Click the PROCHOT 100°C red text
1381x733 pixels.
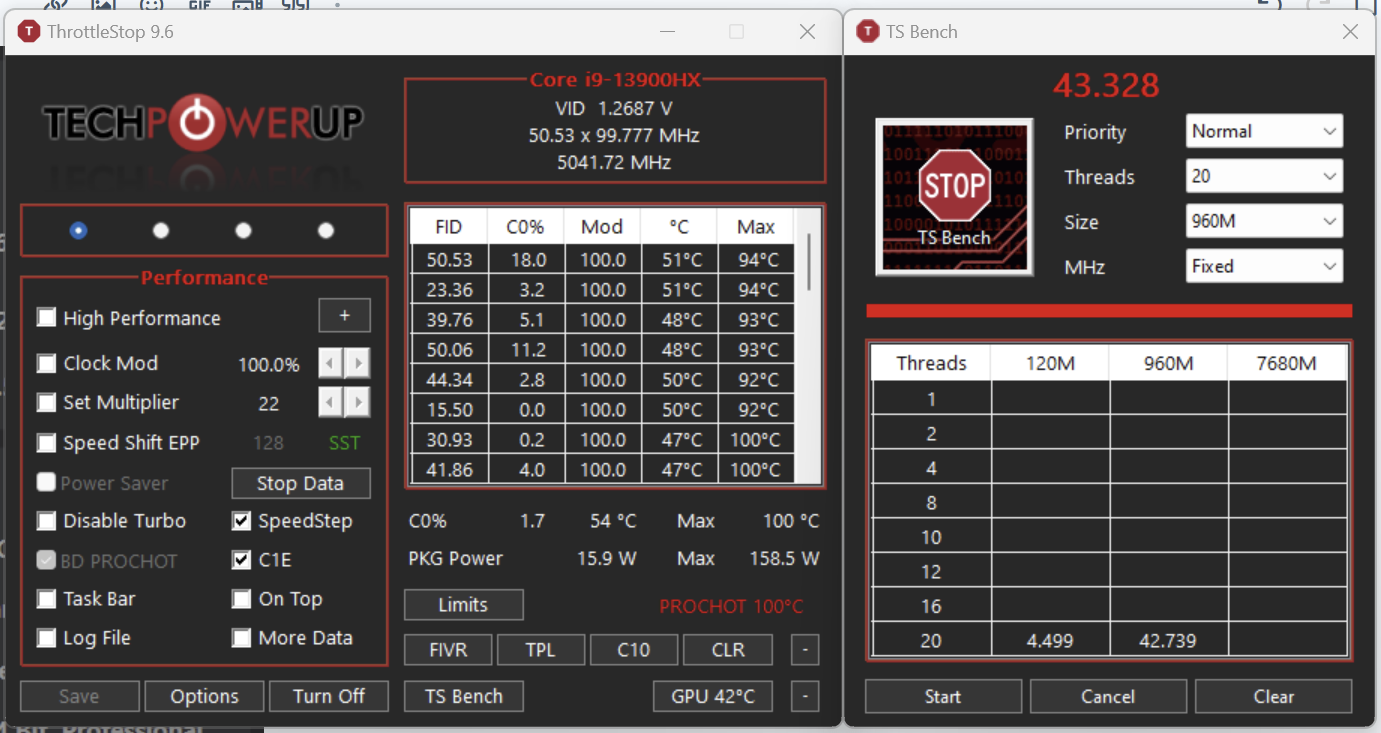point(731,606)
